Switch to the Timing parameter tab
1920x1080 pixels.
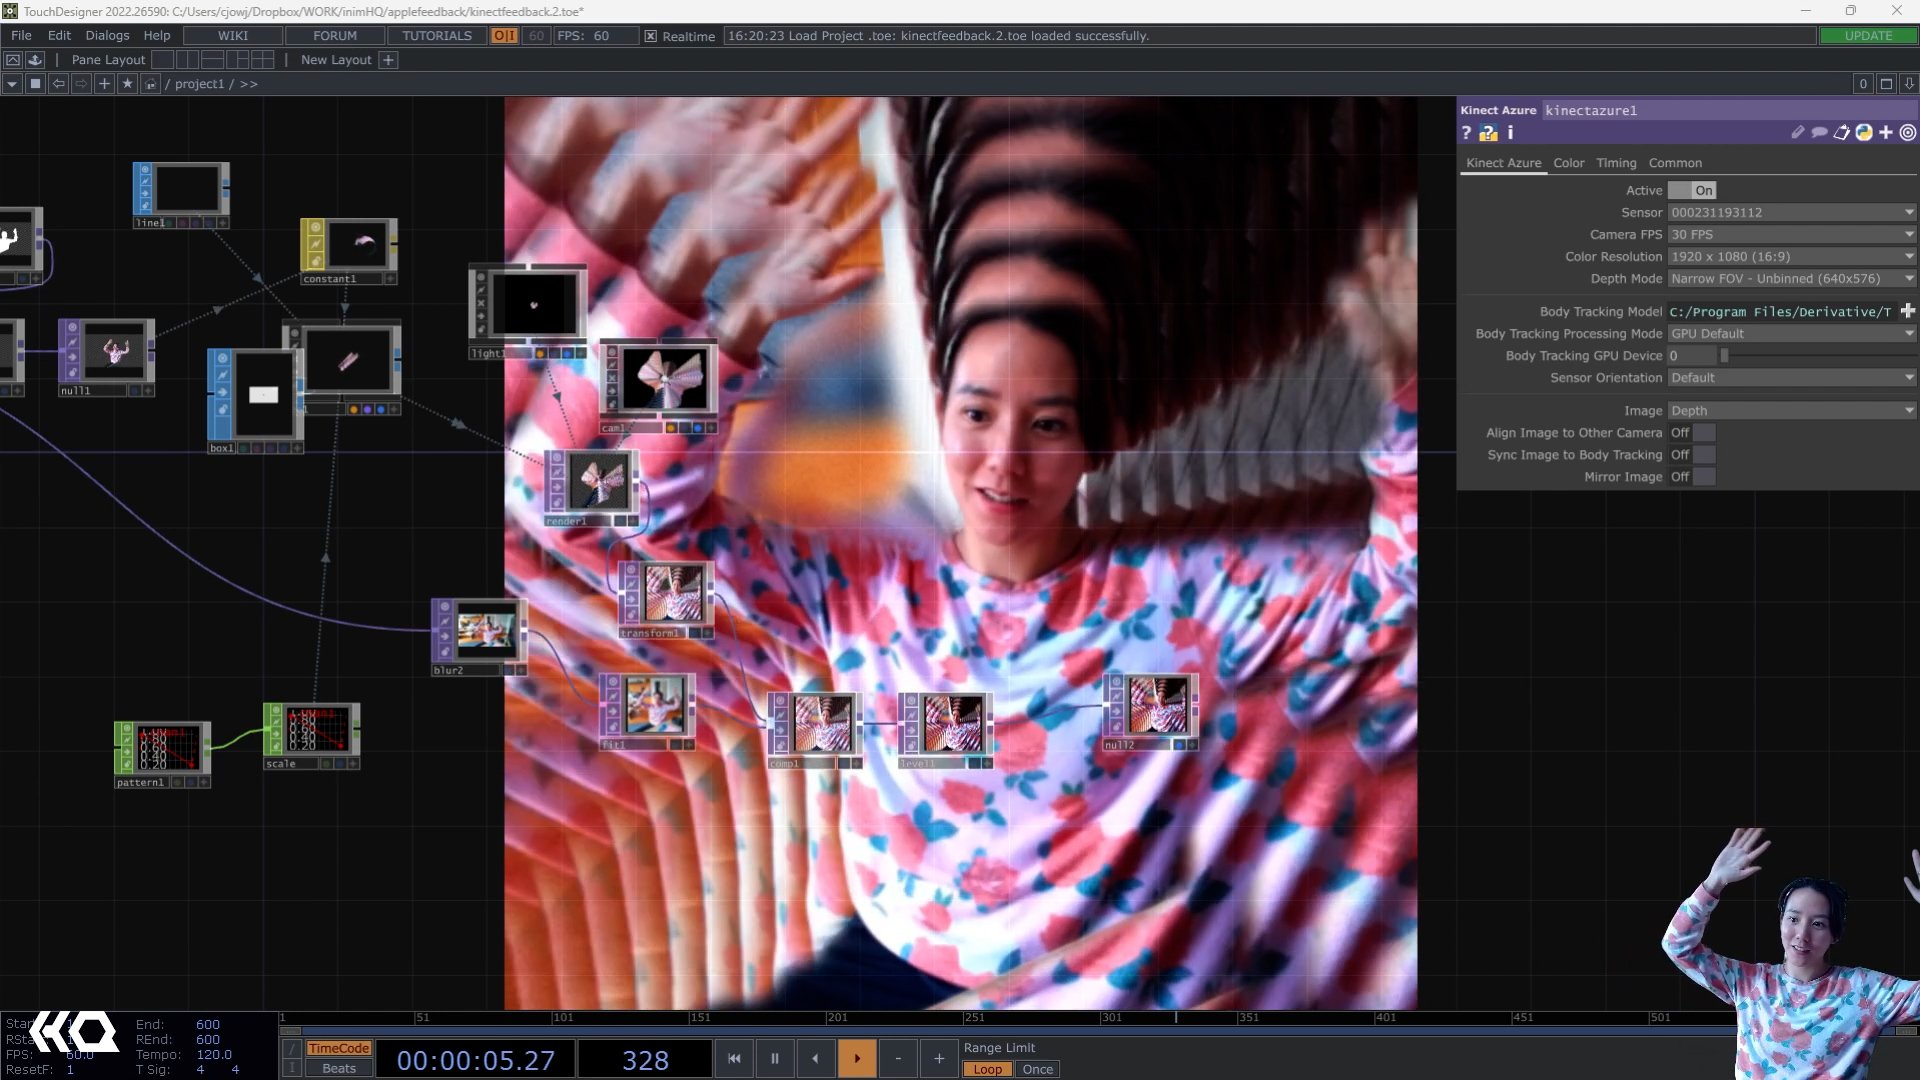(1616, 163)
